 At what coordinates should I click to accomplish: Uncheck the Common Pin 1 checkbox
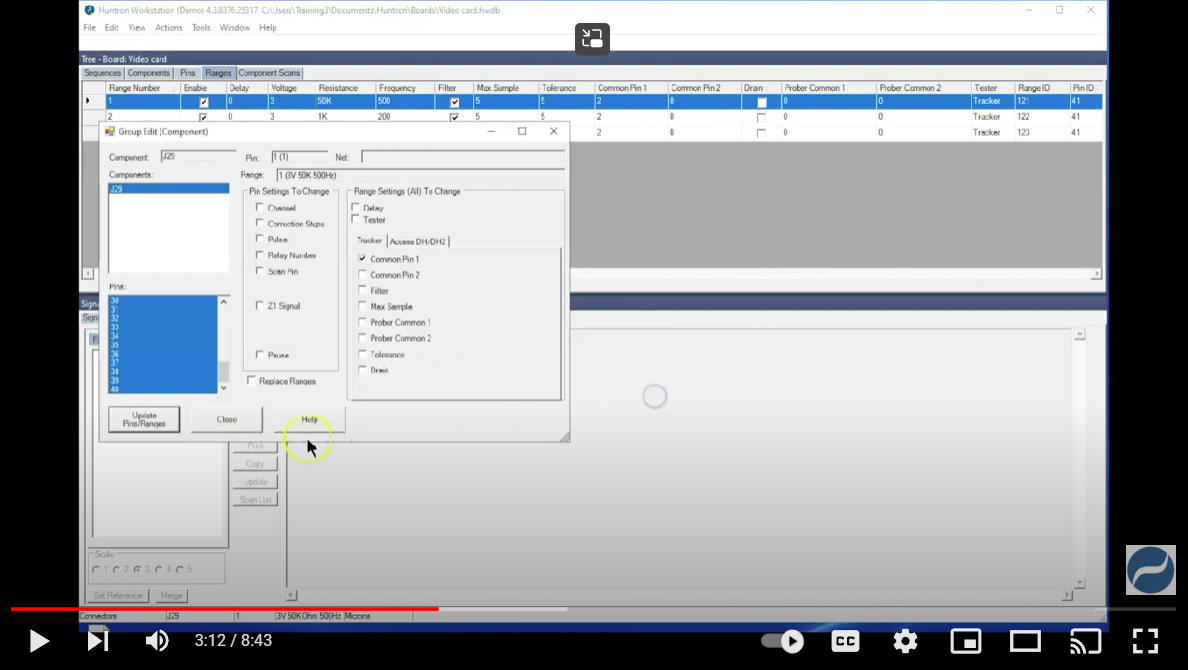point(362,259)
